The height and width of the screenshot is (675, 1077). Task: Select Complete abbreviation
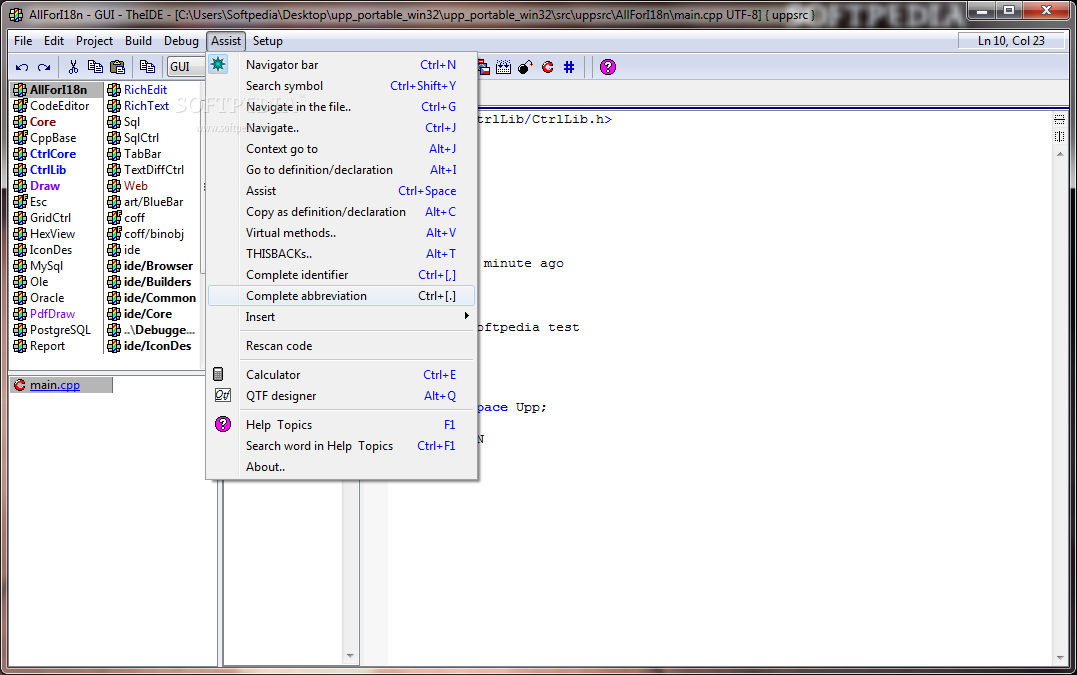[341, 296]
